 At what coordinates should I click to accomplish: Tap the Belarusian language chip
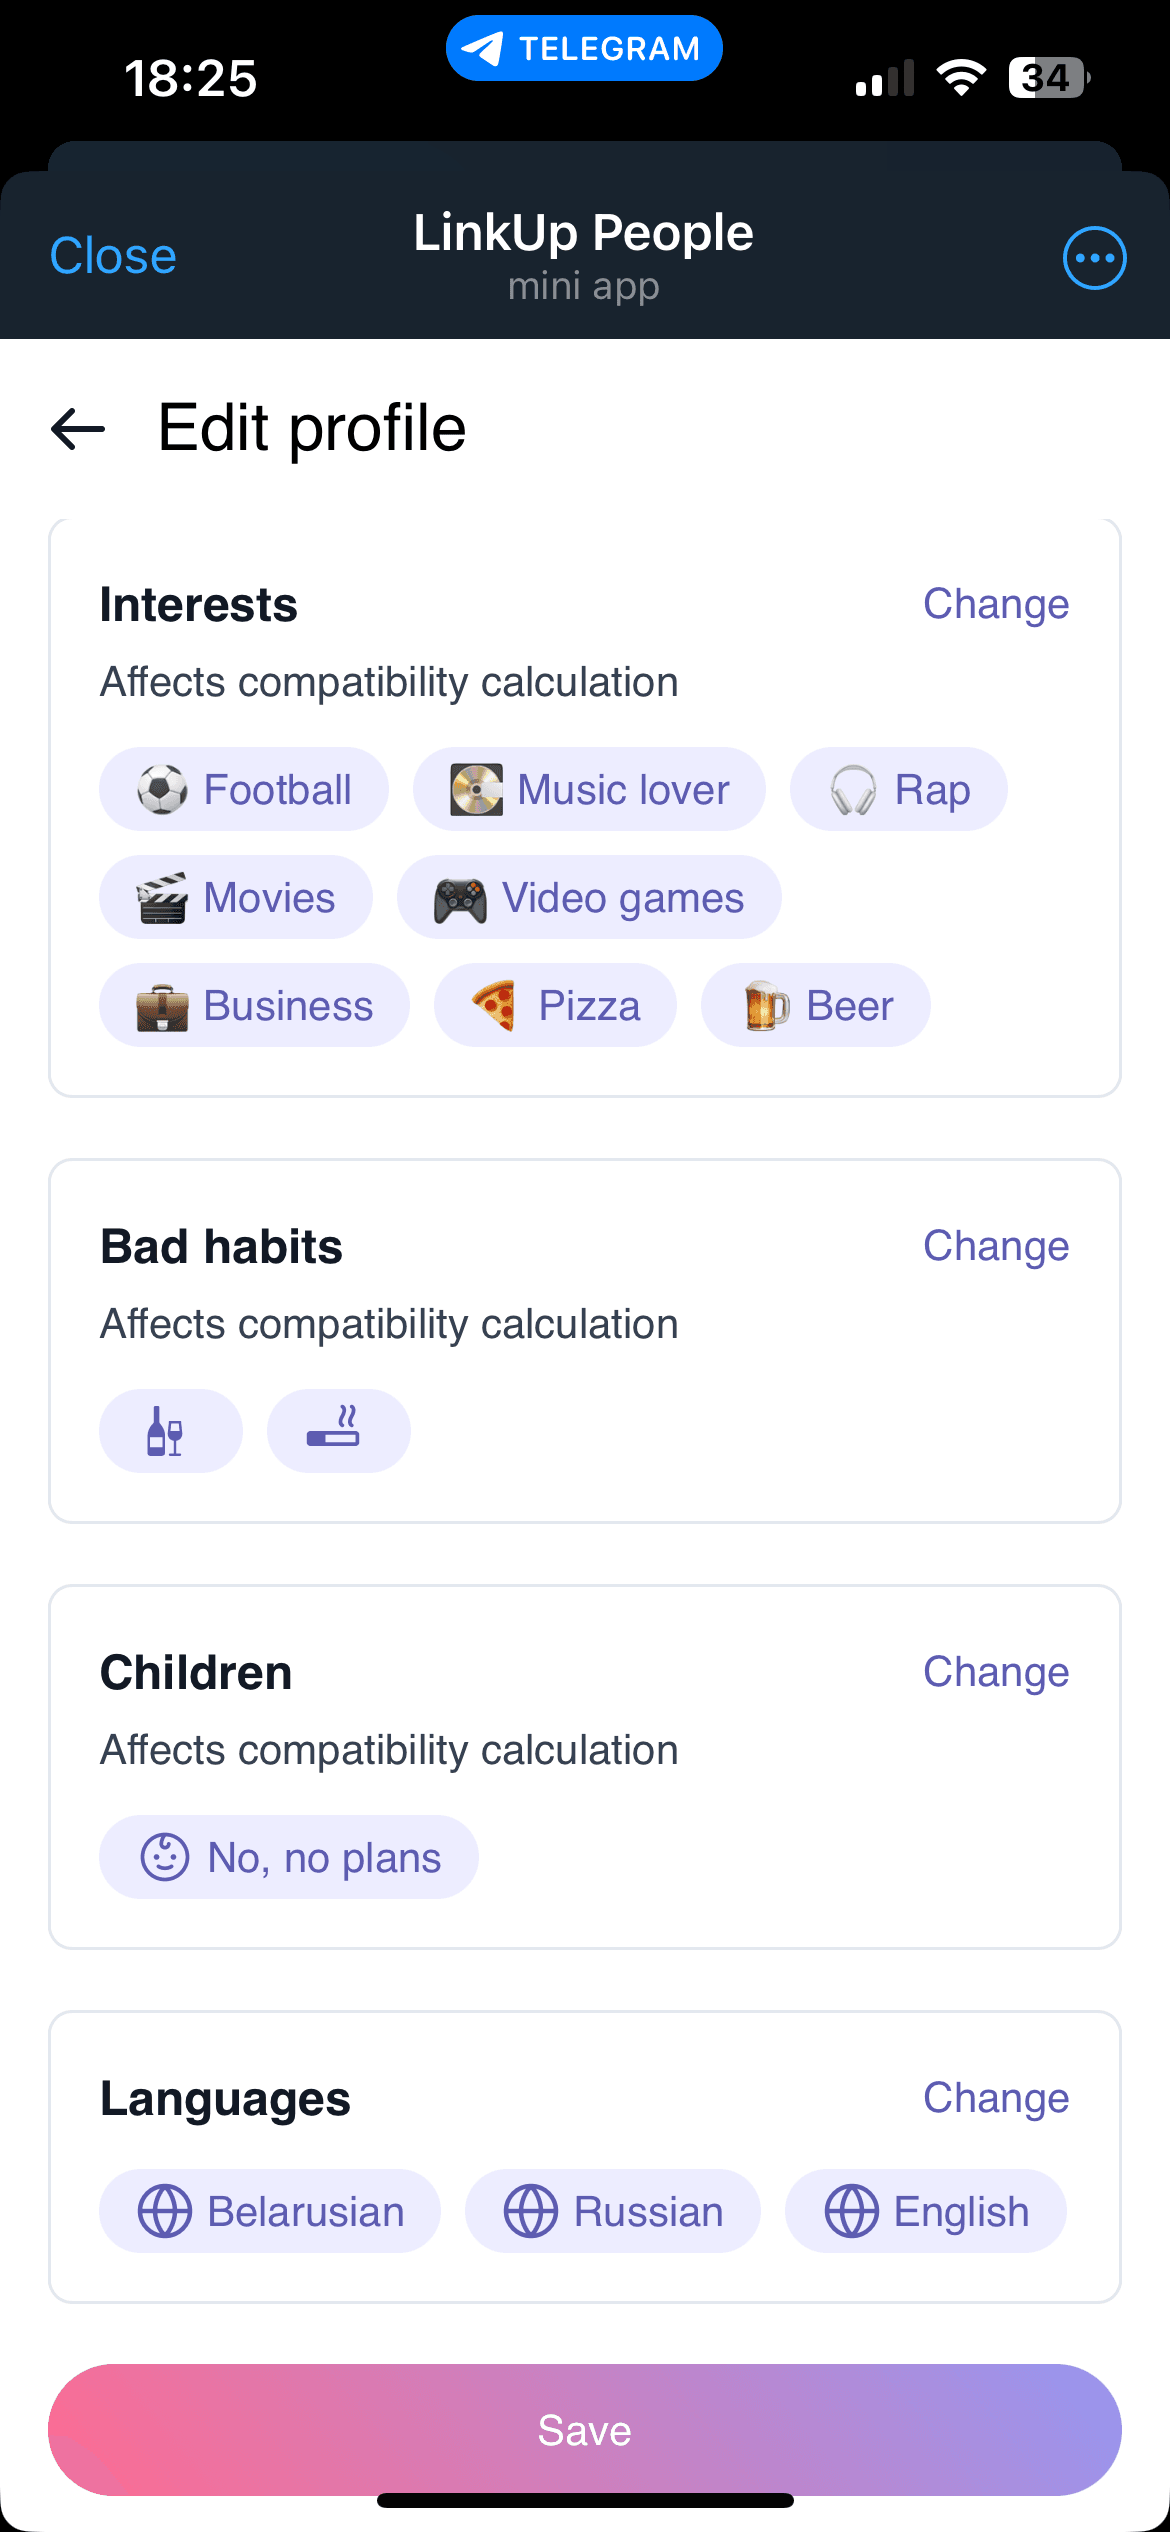pos(270,2212)
